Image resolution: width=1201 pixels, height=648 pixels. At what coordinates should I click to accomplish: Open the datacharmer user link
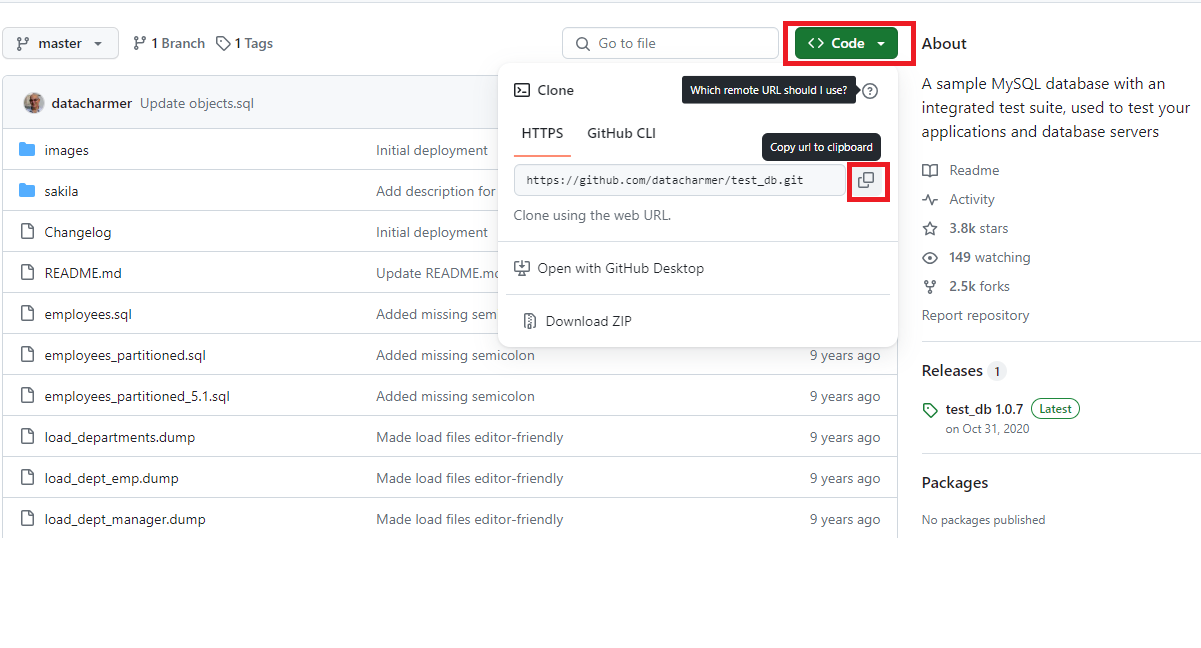92,103
